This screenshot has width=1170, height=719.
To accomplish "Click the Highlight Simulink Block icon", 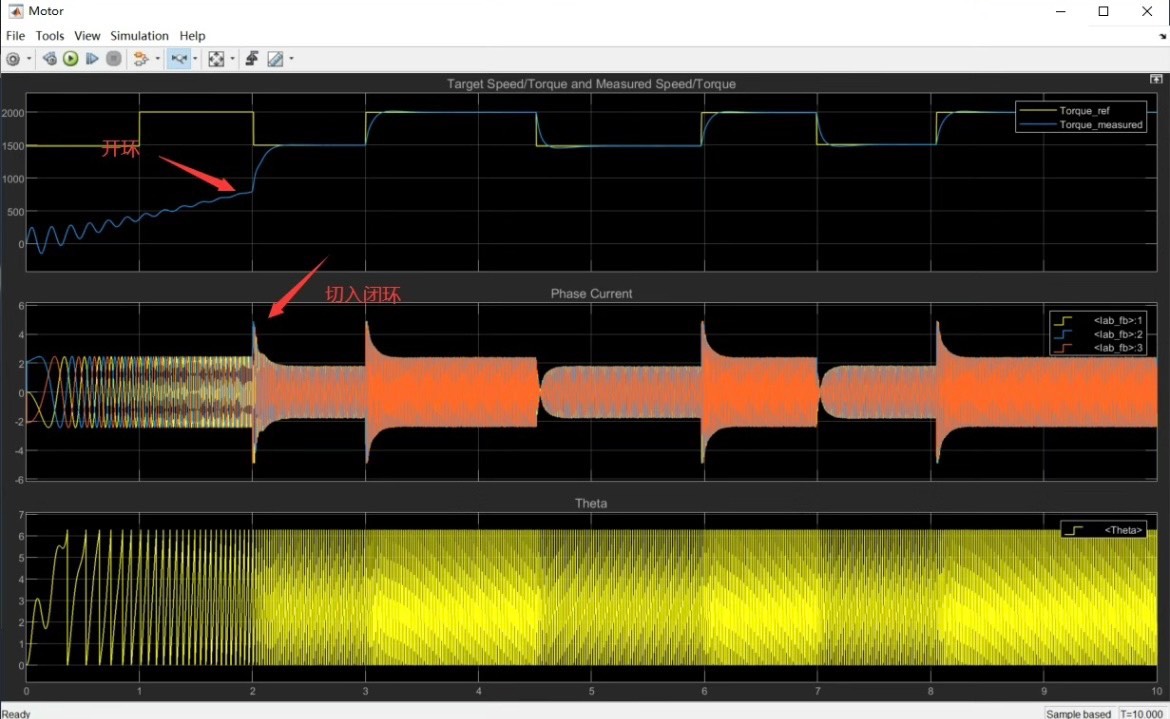I will pyautogui.click(x=140, y=58).
